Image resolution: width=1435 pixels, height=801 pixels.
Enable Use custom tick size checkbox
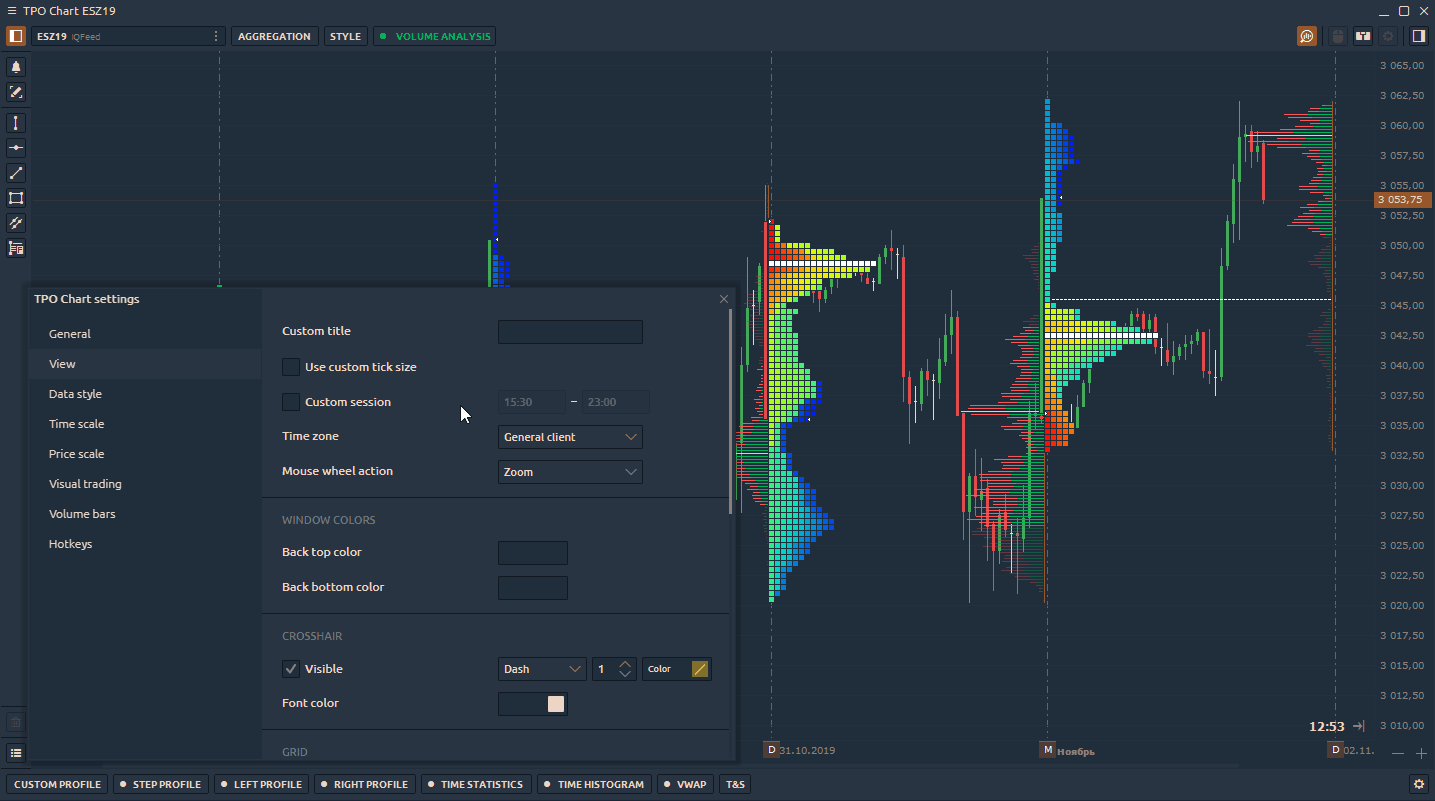tap(291, 367)
